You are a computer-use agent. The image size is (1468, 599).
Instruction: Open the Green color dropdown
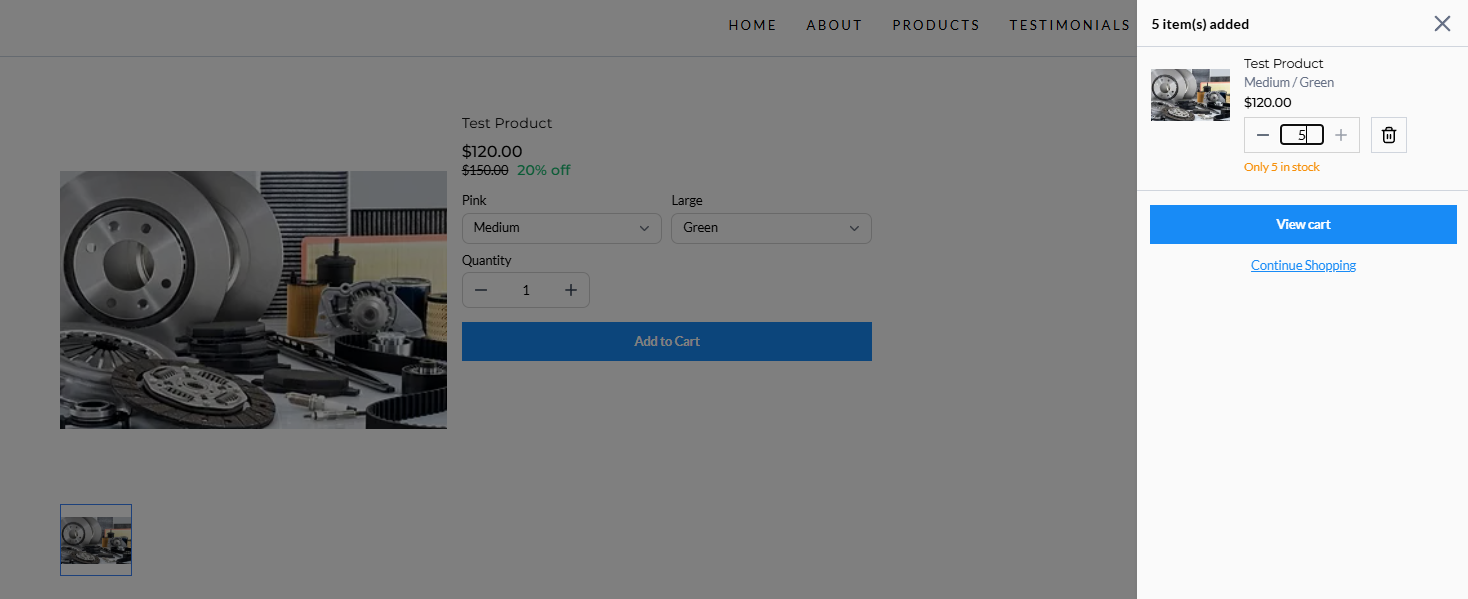tap(771, 228)
